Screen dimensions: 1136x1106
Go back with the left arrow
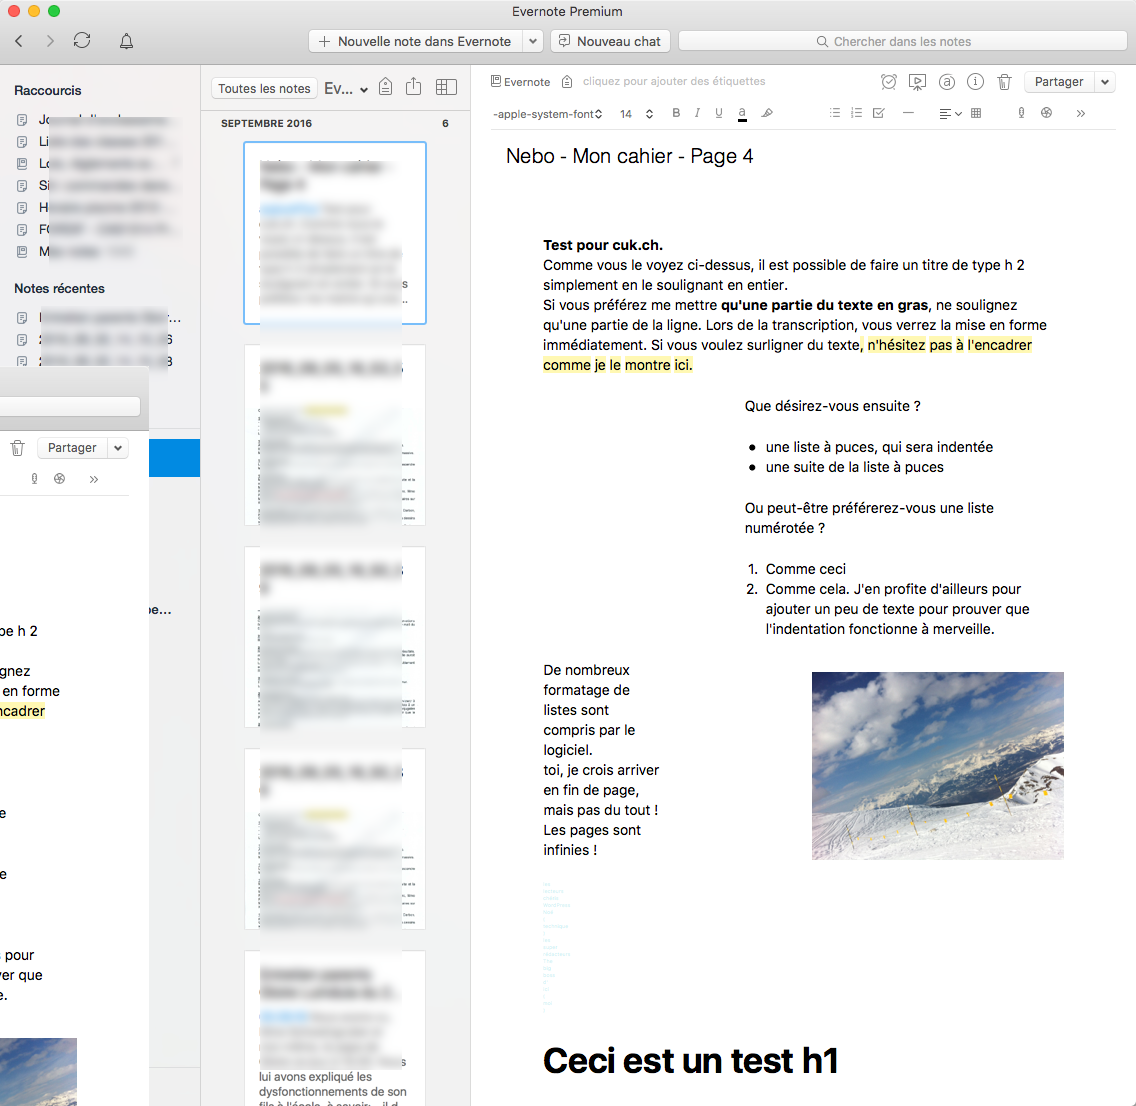coord(20,41)
